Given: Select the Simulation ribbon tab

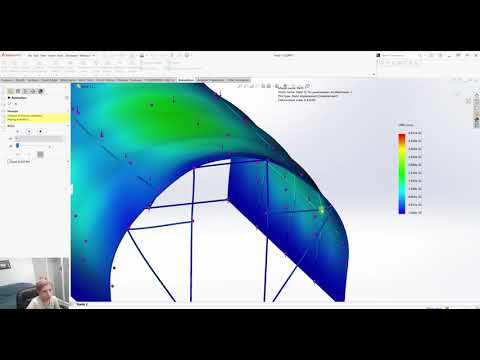Looking at the screenshot, I should tap(186, 80).
